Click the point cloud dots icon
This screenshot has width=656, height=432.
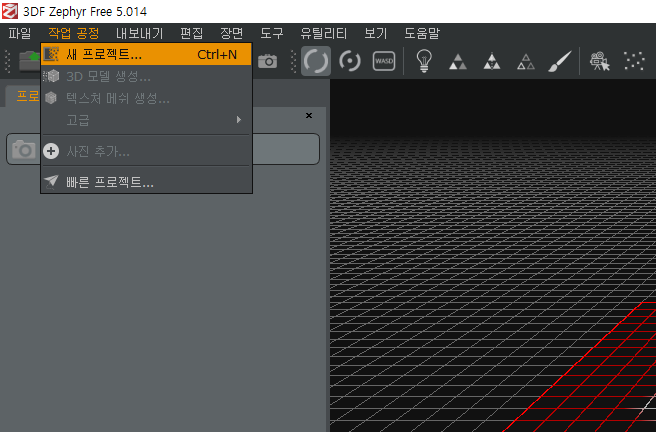pyautogui.click(x=634, y=61)
